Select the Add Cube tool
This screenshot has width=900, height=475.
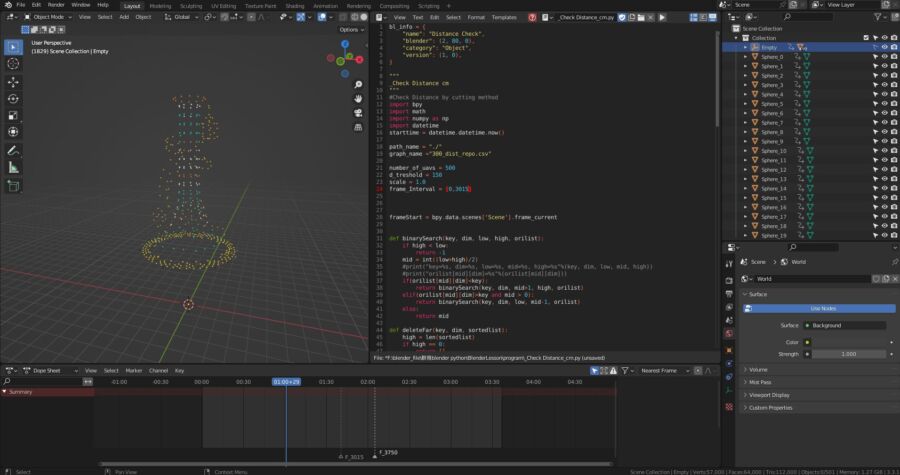tap(13, 186)
